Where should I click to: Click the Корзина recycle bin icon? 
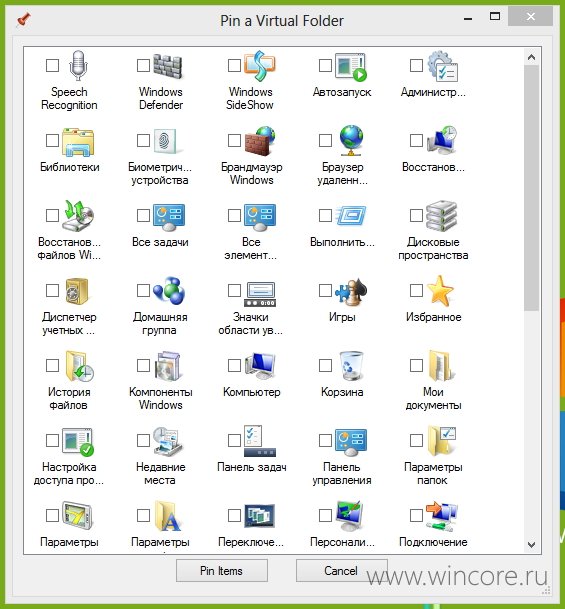[x=351, y=365]
